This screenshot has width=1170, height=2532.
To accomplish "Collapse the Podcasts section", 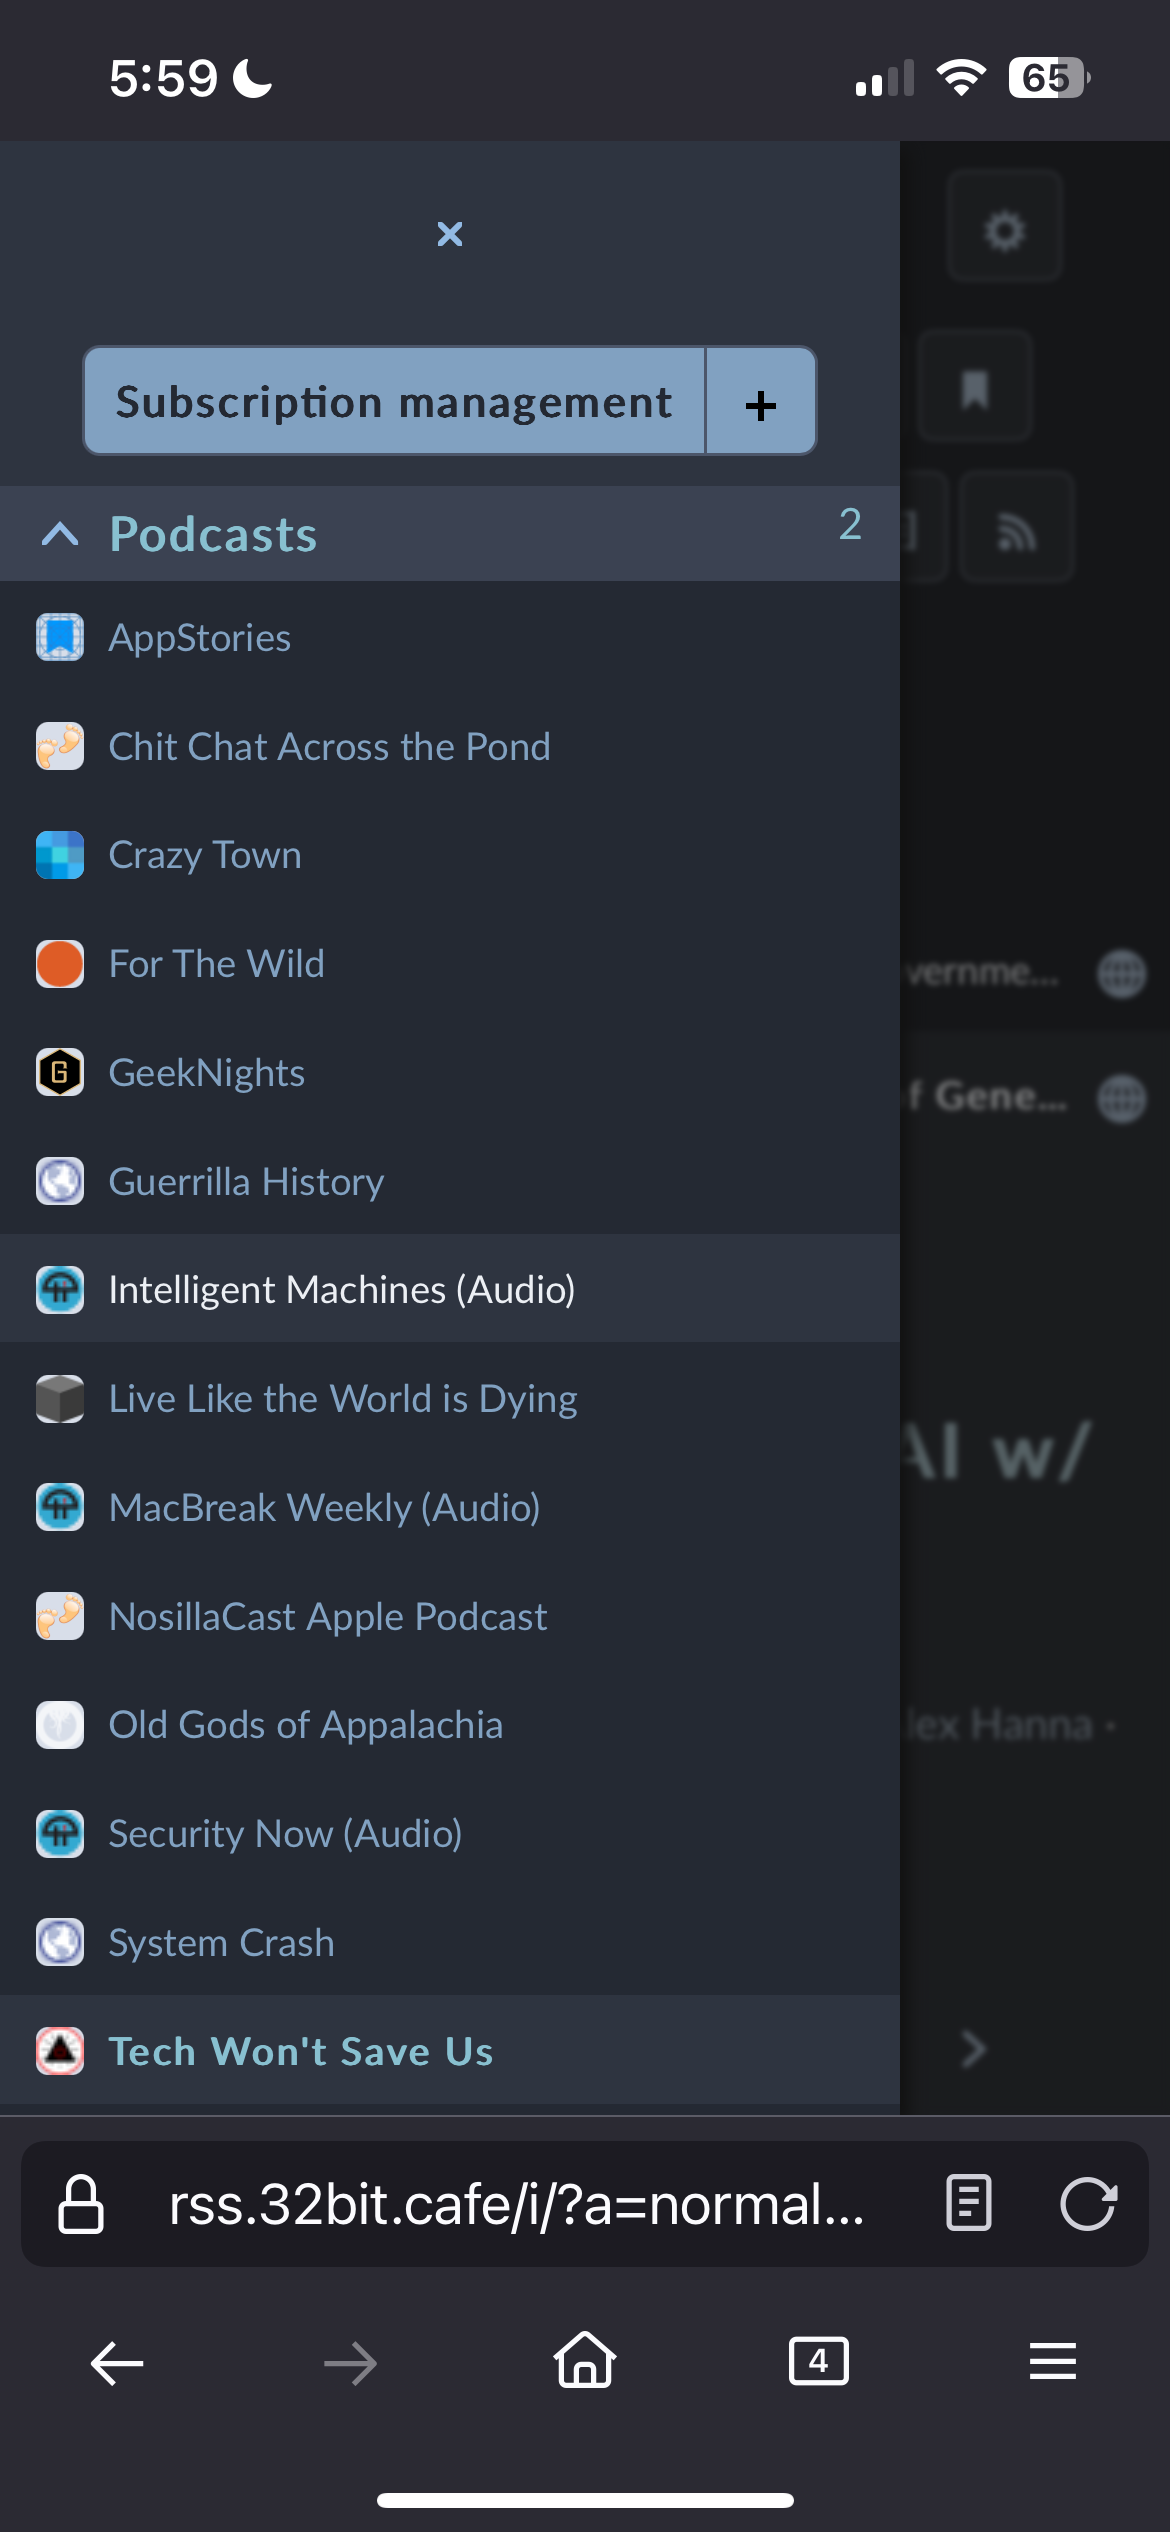I will pos(60,534).
